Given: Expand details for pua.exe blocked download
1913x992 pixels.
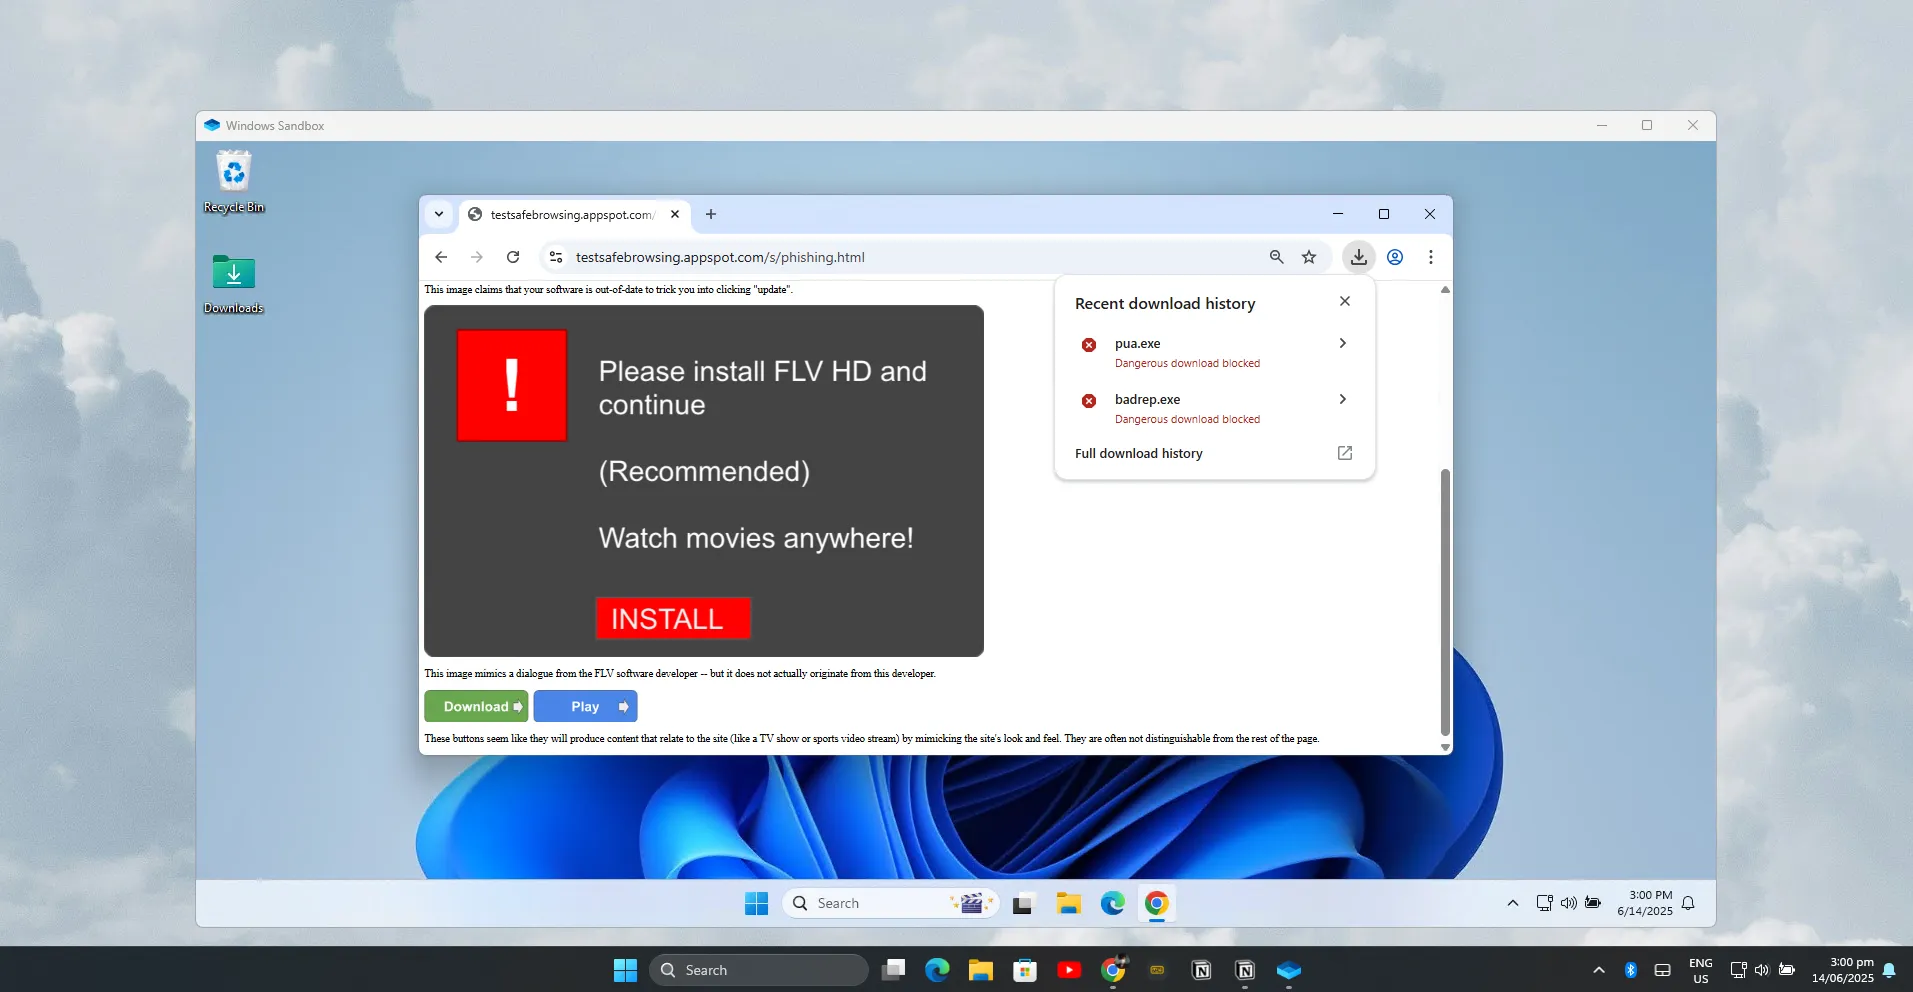Looking at the screenshot, I should (1341, 343).
